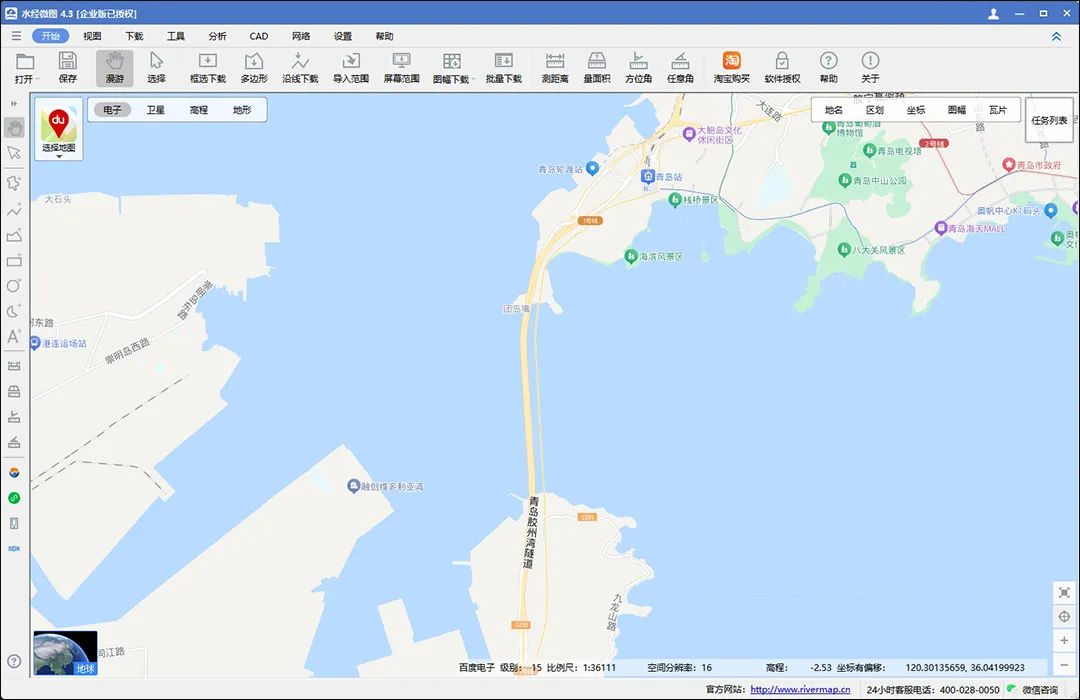Collapse the ribbon with the double chevron
This screenshot has height=700, width=1080.
click(x=1056, y=37)
